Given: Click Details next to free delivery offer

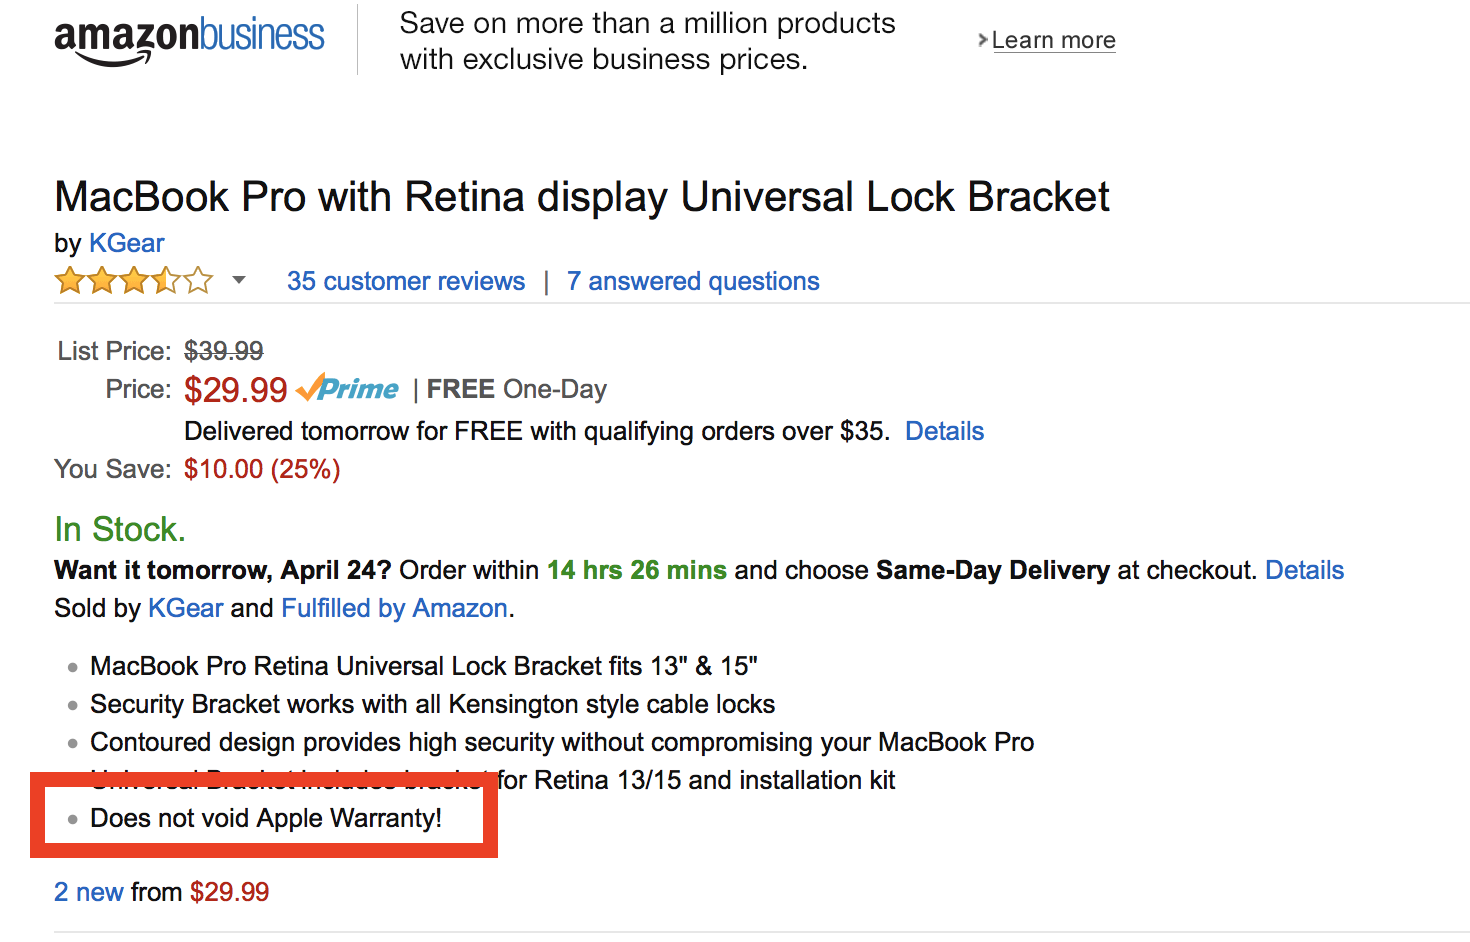Looking at the screenshot, I should pos(945,431).
